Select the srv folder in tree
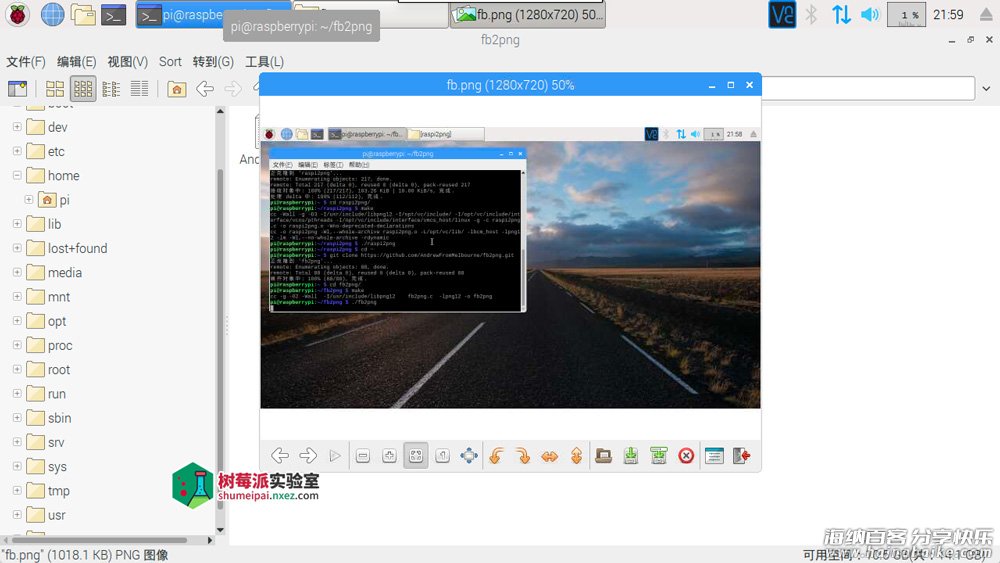Screen dimensions: 1000x563 pyautogui.click(x=56, y=442)
